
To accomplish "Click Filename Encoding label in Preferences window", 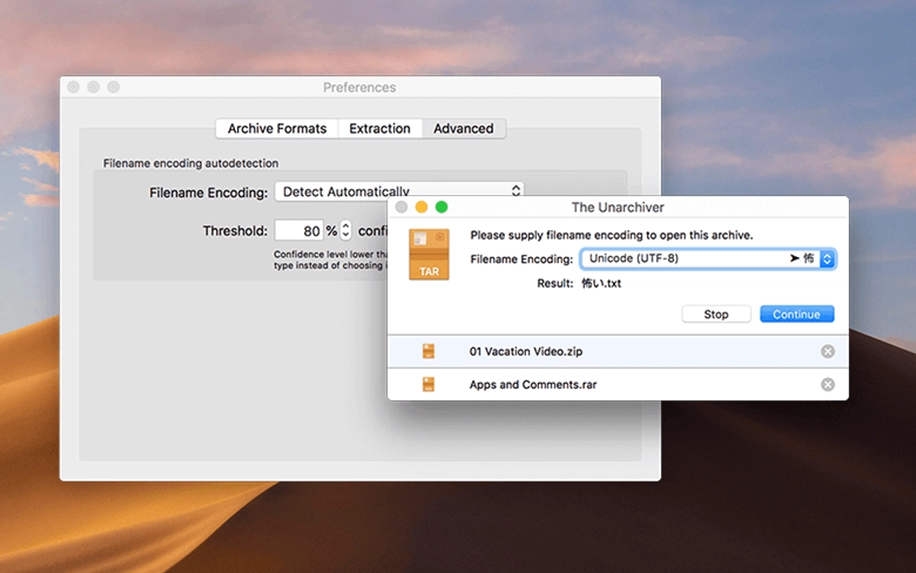I will point(209,193).
